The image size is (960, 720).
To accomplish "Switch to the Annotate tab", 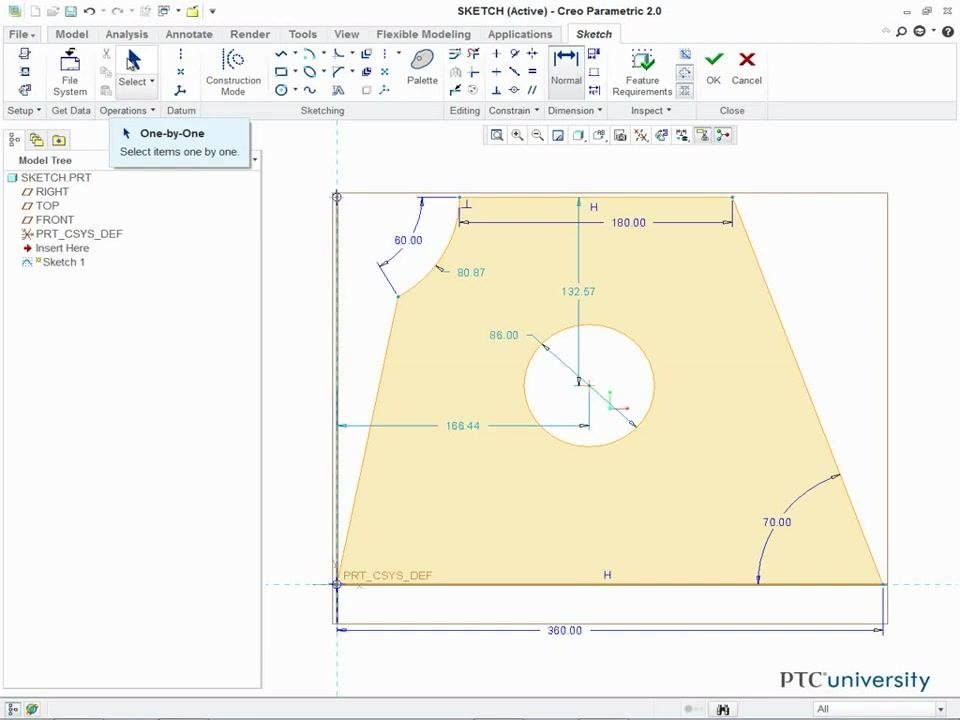I will point(189,34).
